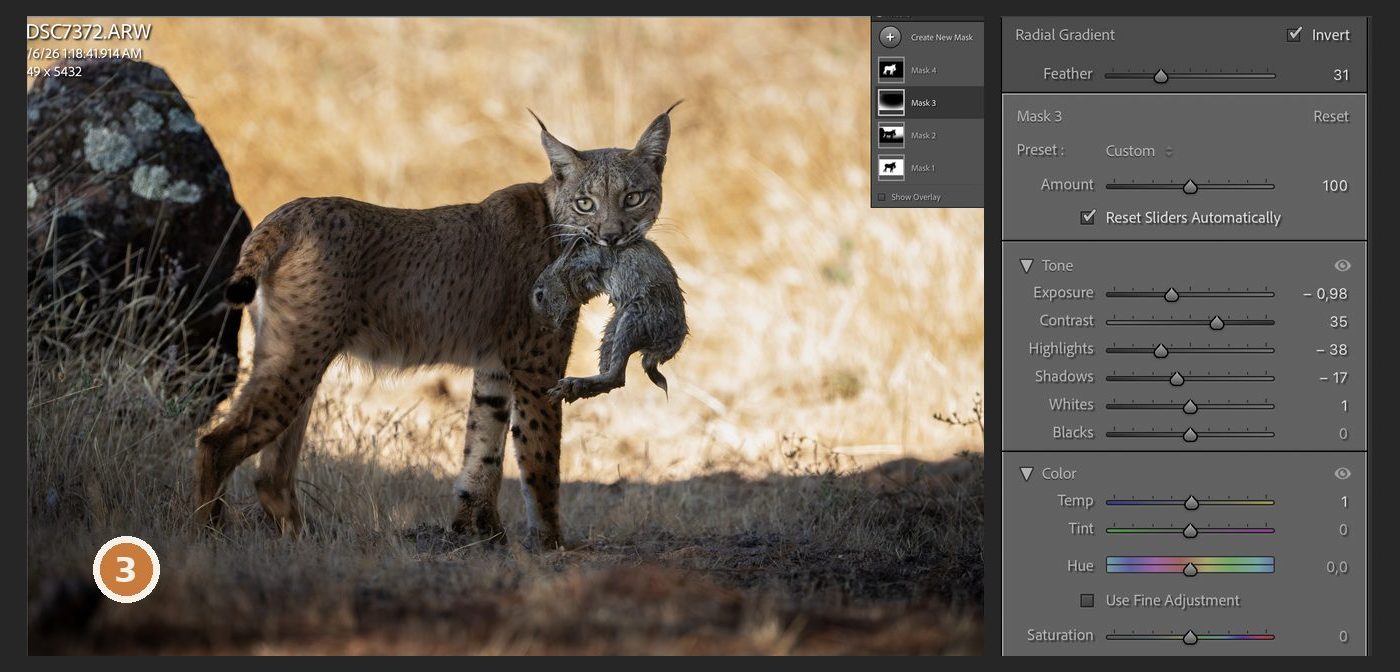Collapse the Color section triangle
The width and height of the screenshot is (1400, 672).
click(x=1026, y=473)
